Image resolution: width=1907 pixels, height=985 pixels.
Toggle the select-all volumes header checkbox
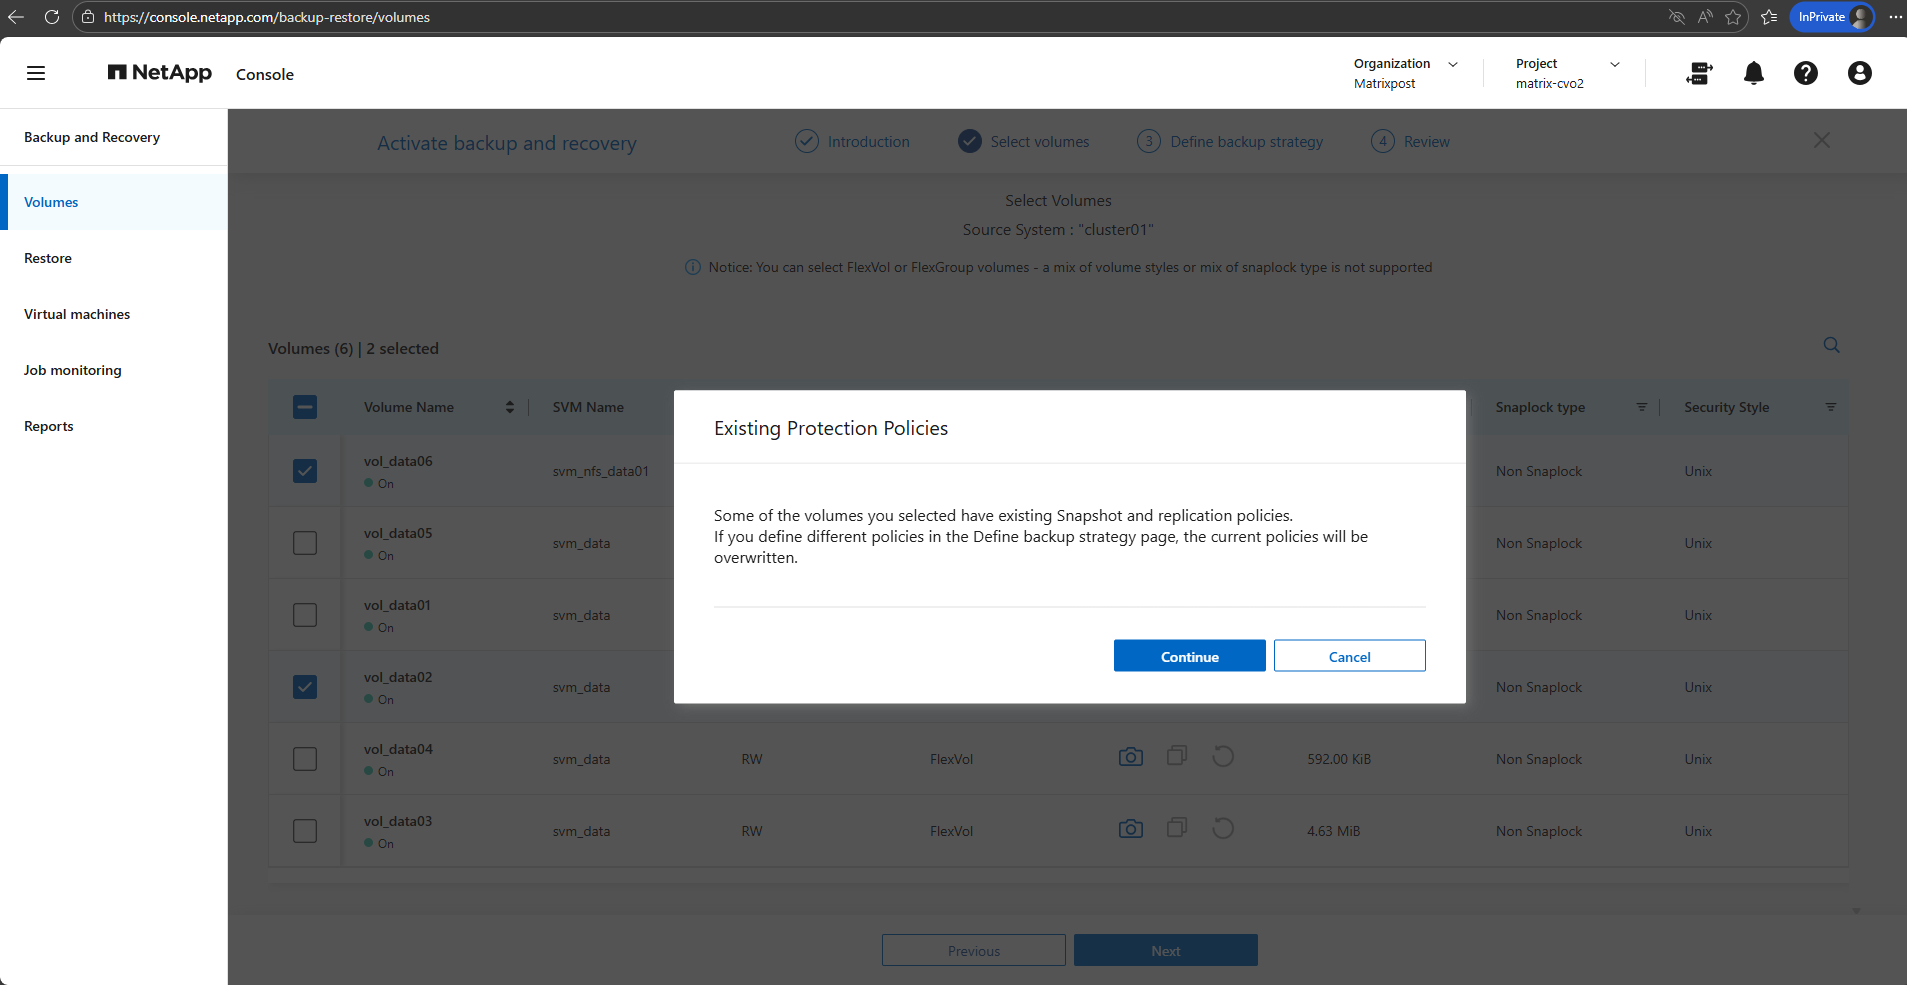(x=305, y=407)
